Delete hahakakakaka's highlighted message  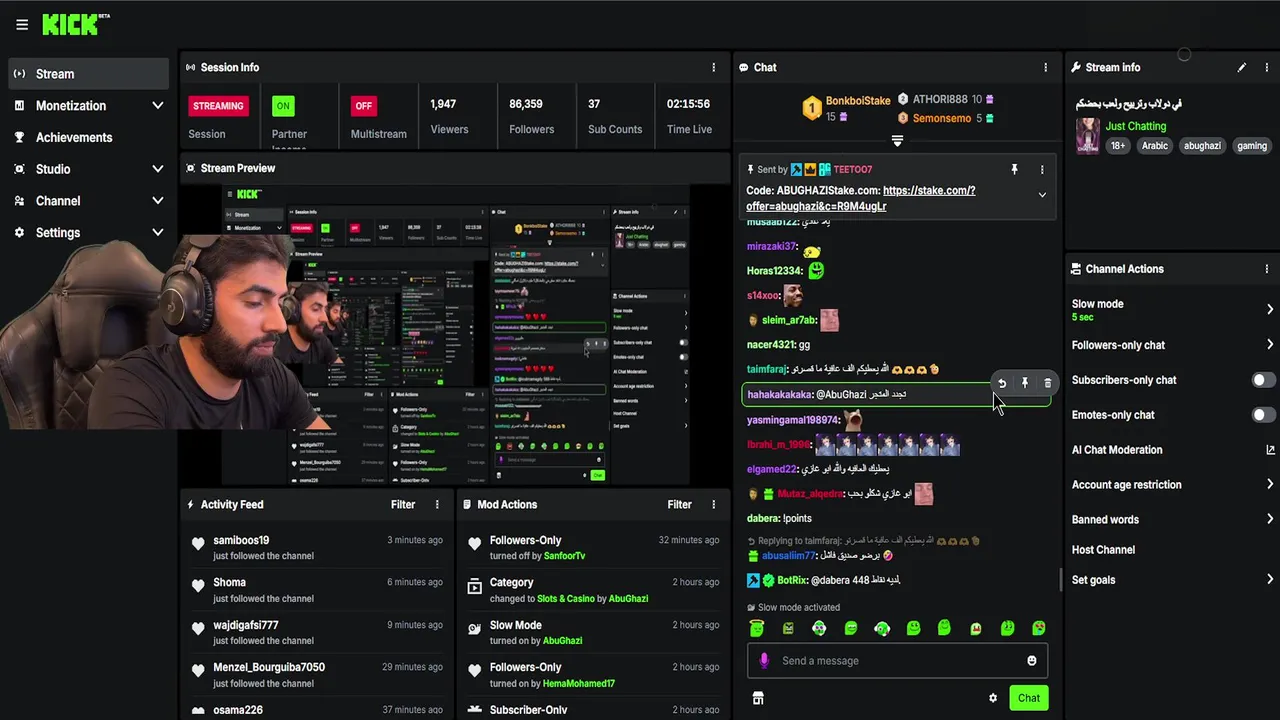pos(1047,383)
